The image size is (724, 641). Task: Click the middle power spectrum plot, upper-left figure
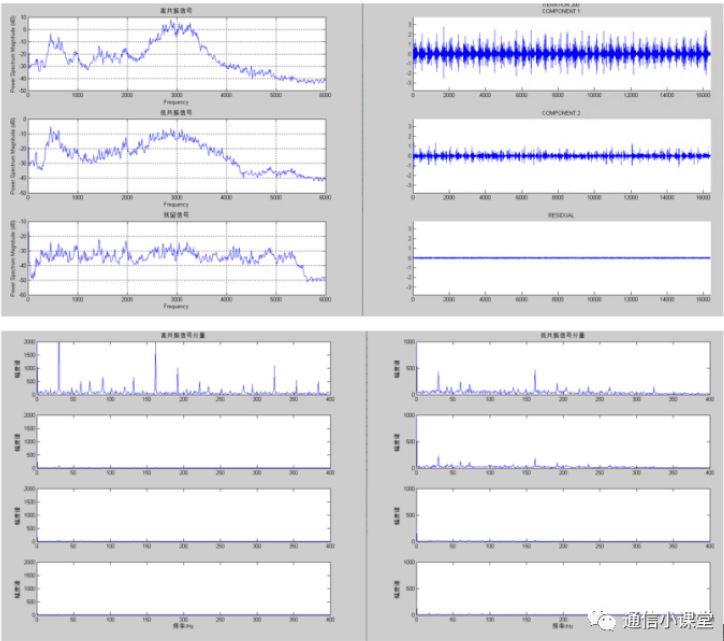[176, 154]
